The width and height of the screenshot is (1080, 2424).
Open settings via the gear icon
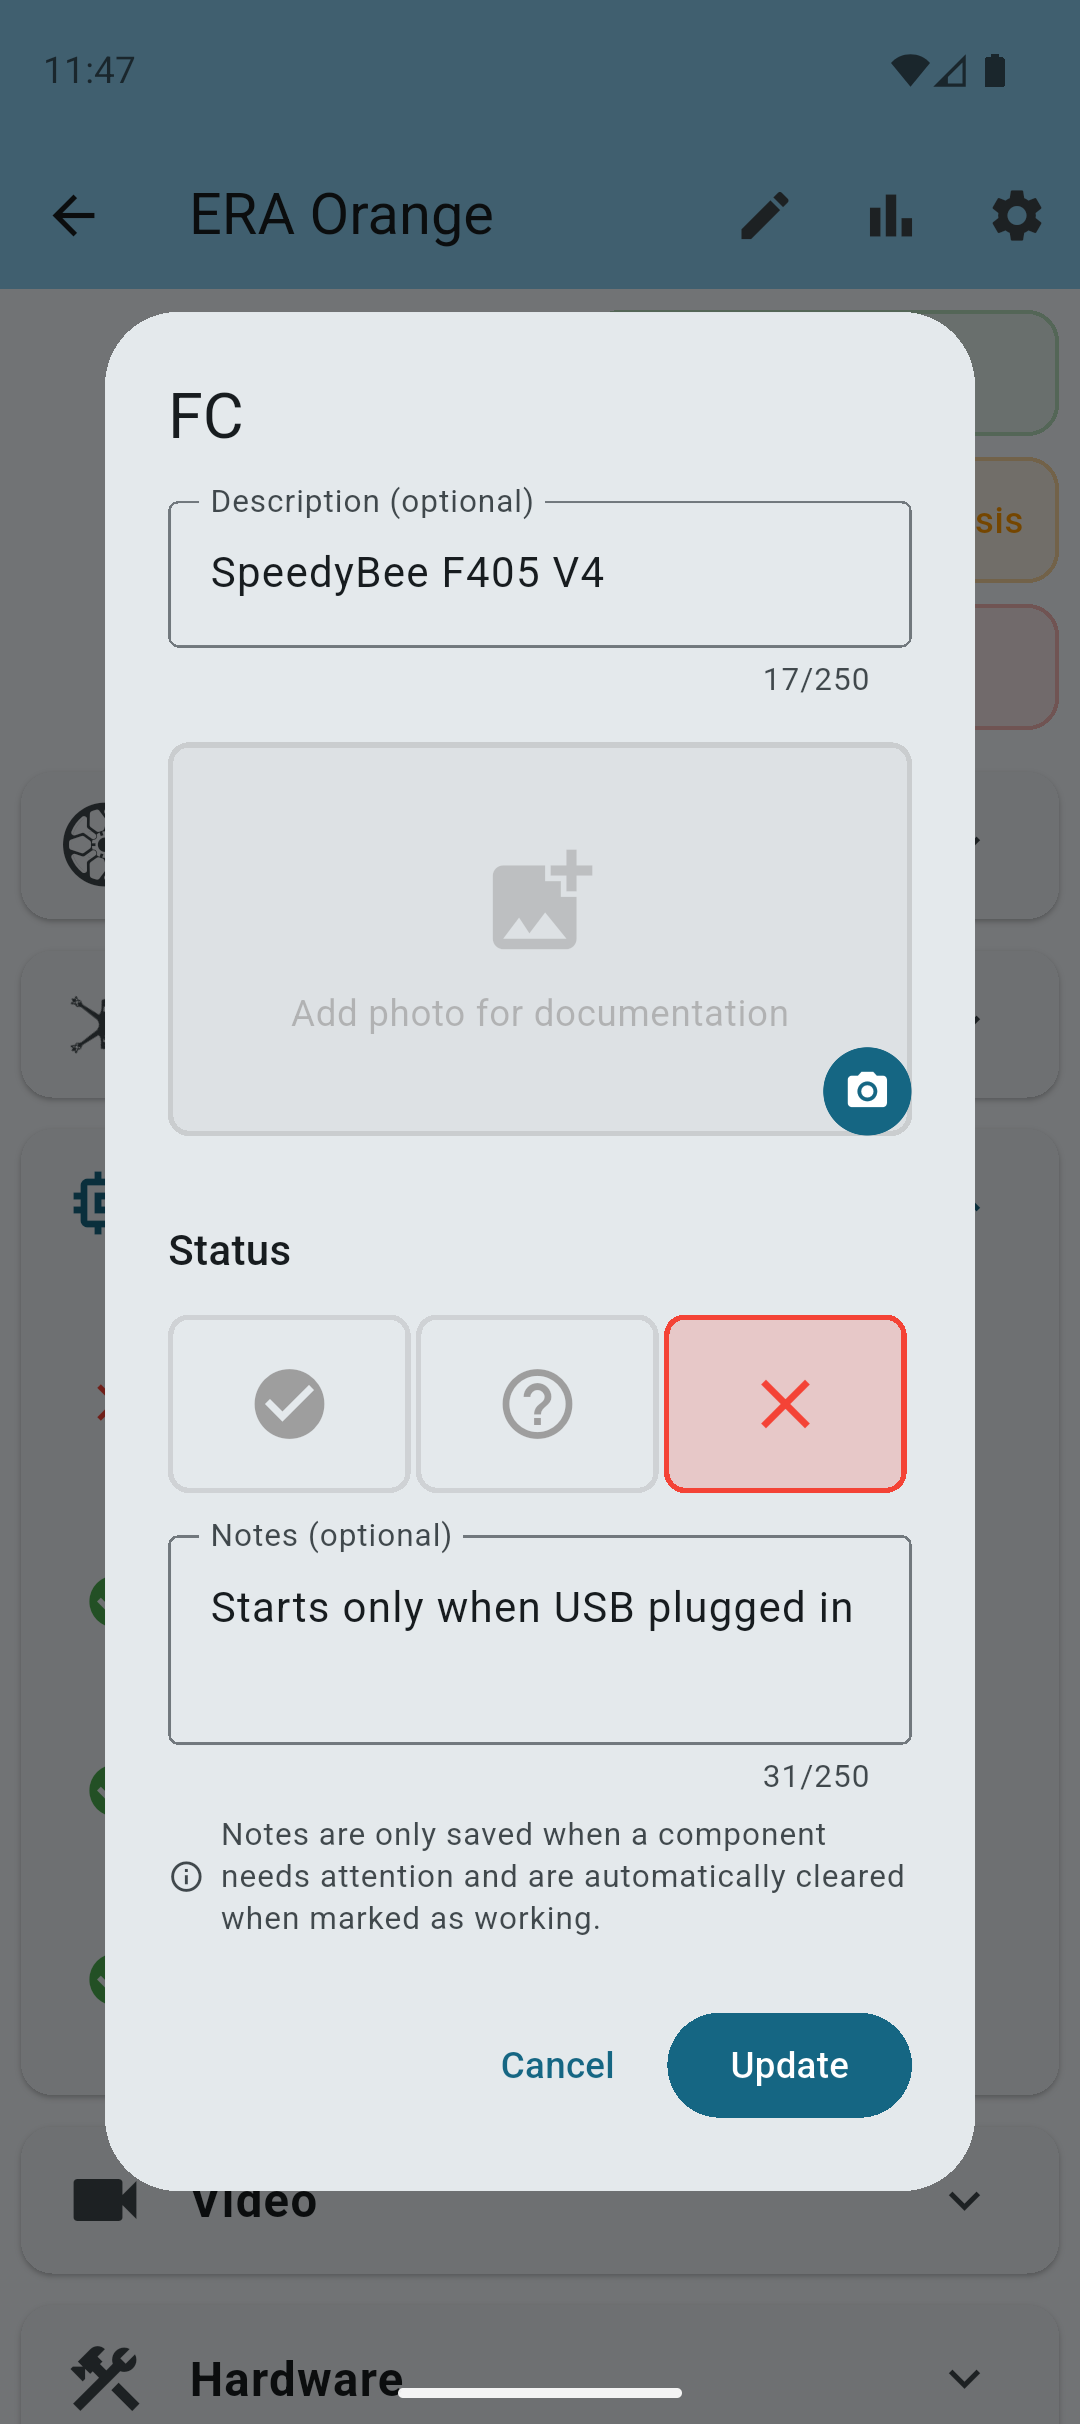[x=1016, y=215]
